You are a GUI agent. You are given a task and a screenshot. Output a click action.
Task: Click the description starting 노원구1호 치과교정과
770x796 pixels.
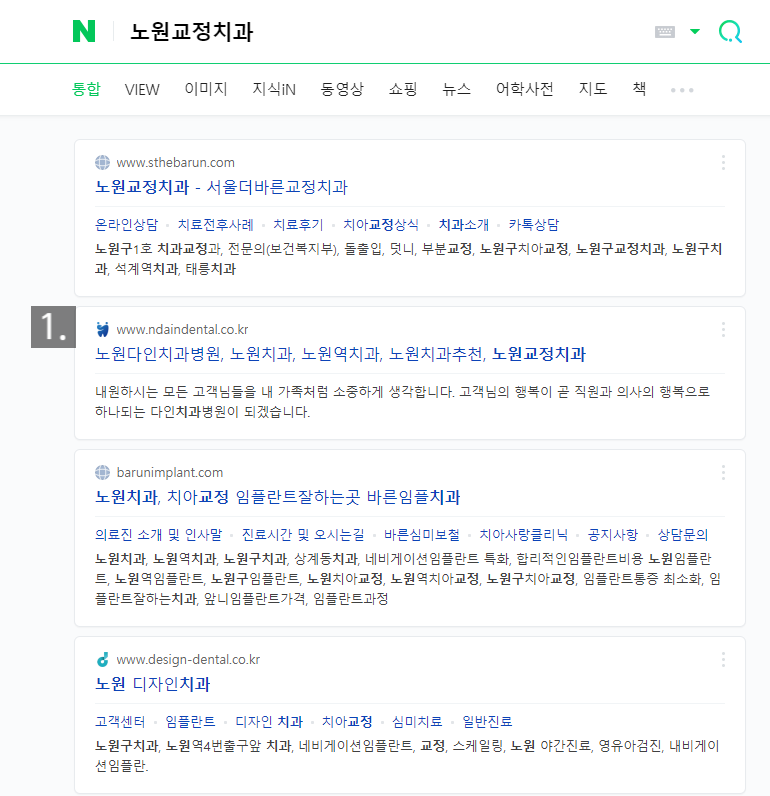tap(409, 259)
